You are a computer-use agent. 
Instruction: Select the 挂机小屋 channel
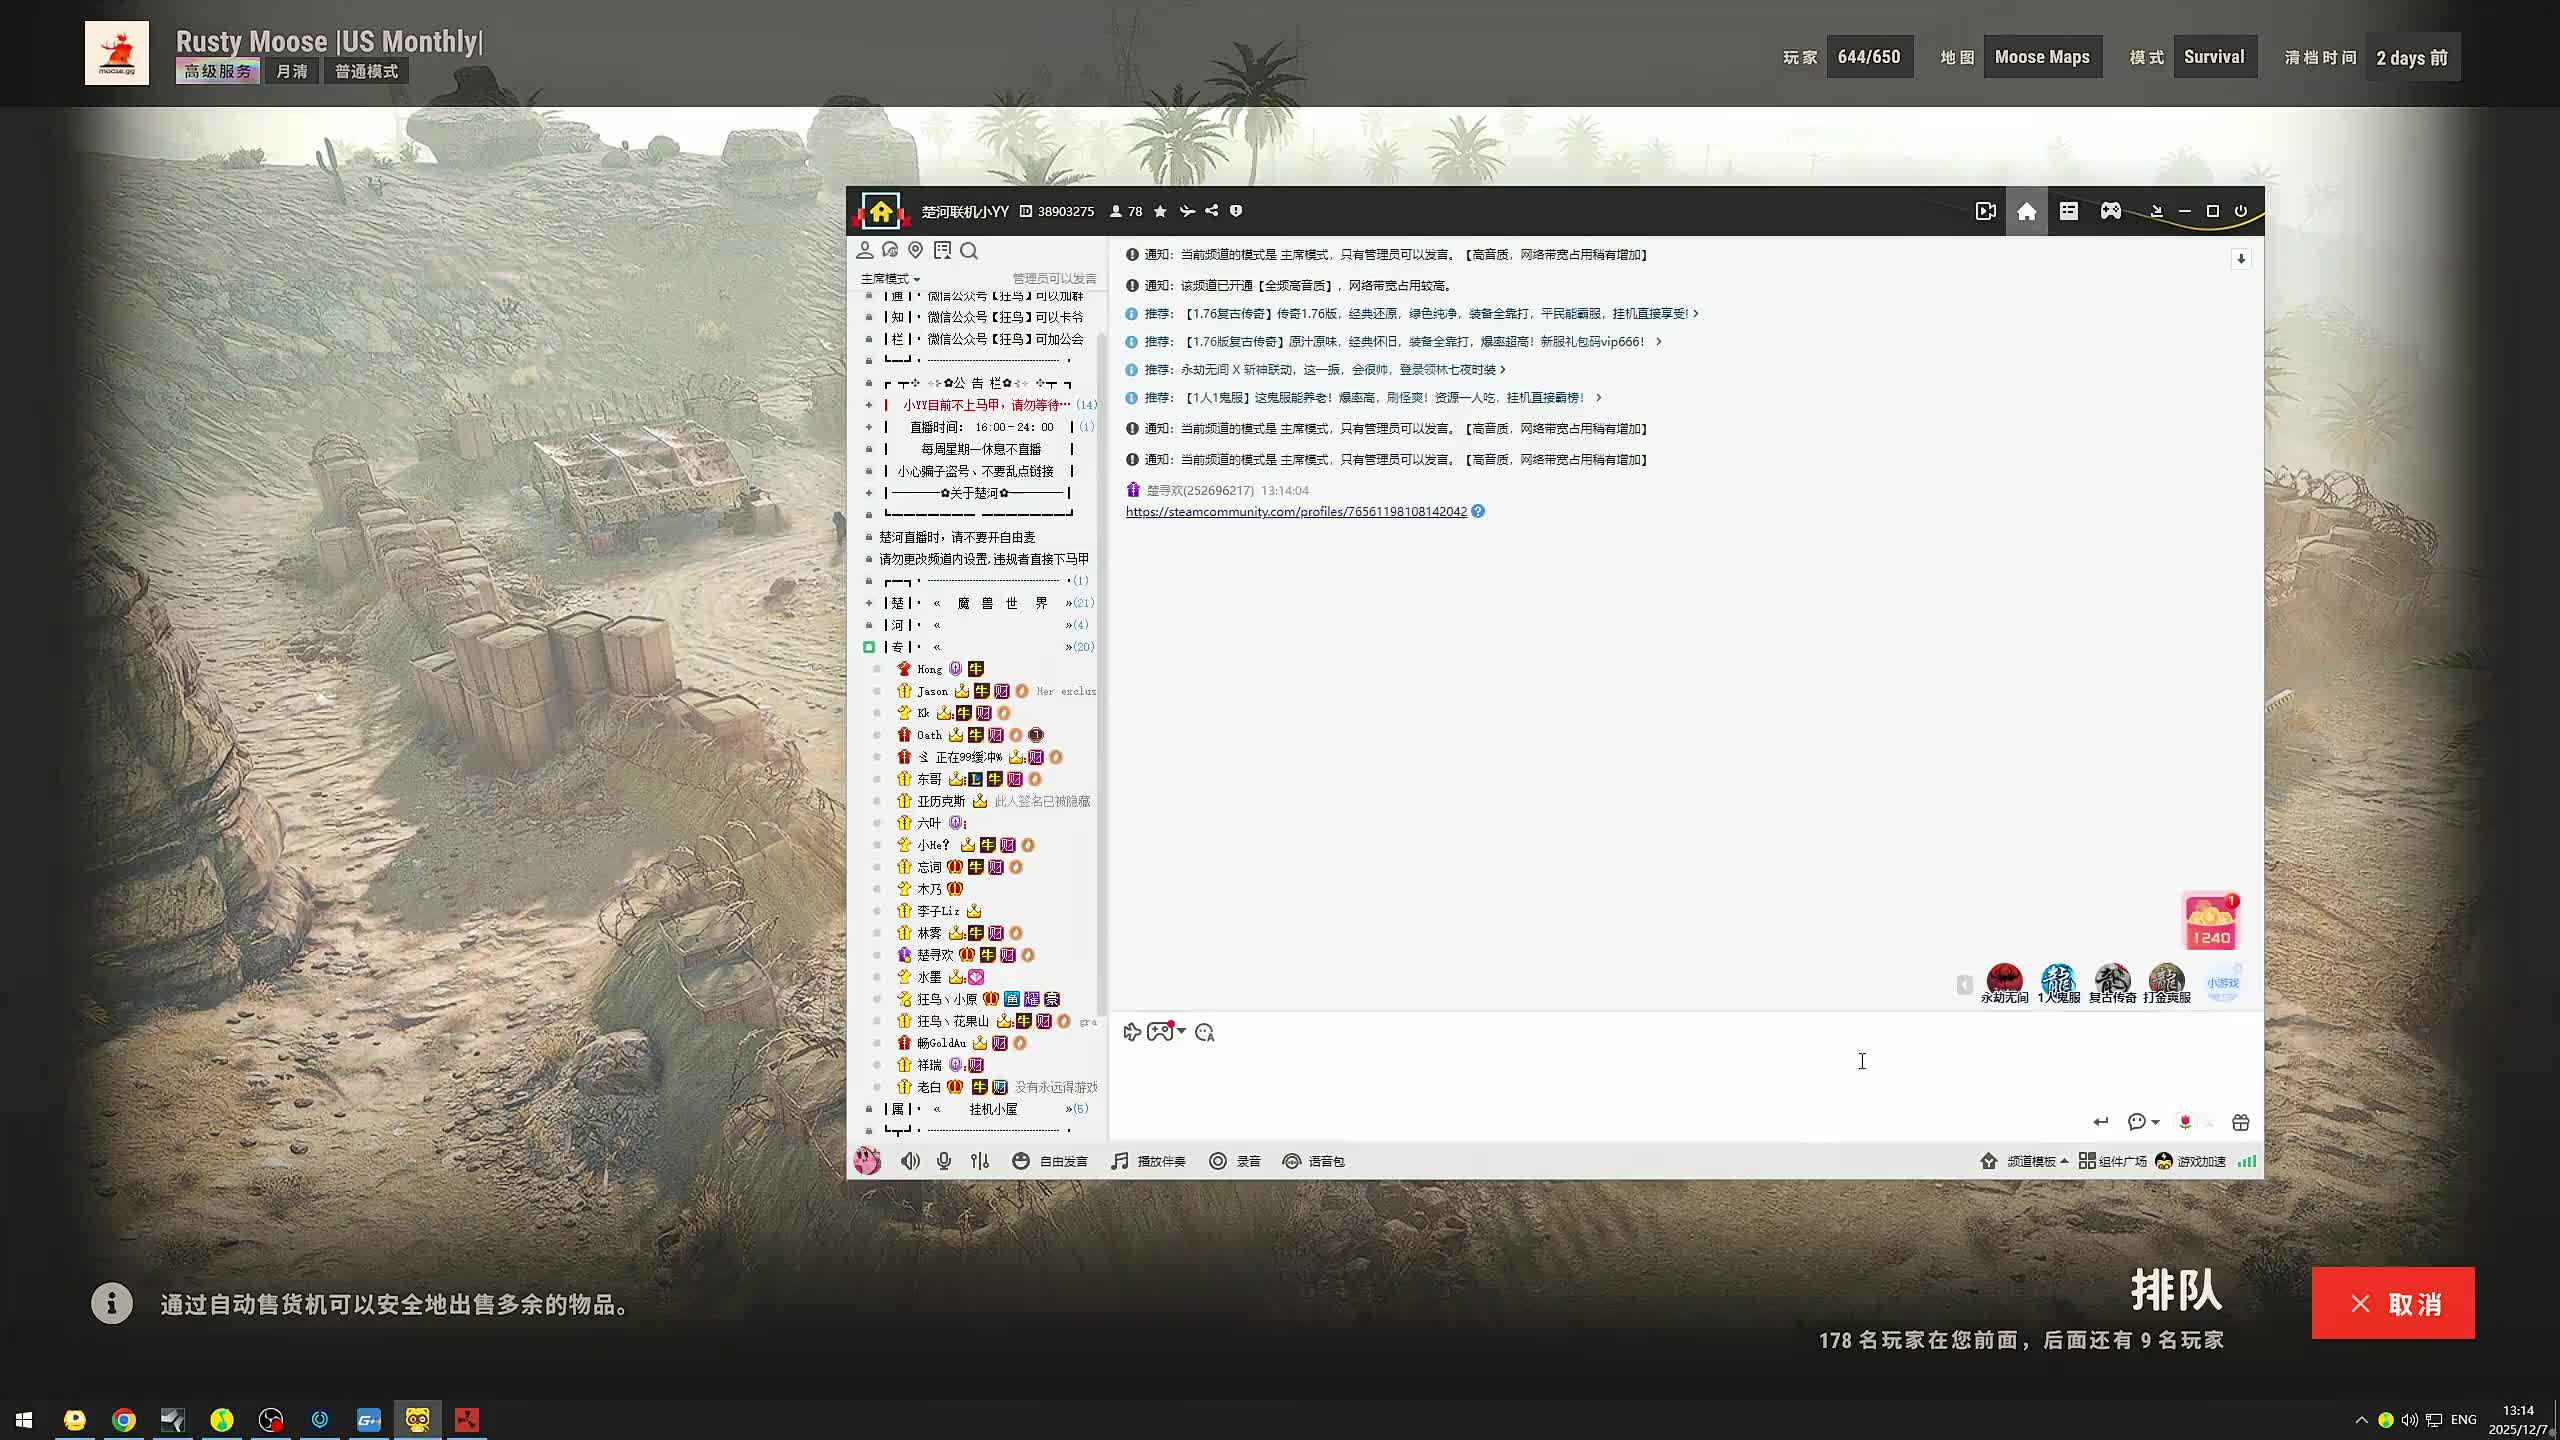pos(992,1109)
